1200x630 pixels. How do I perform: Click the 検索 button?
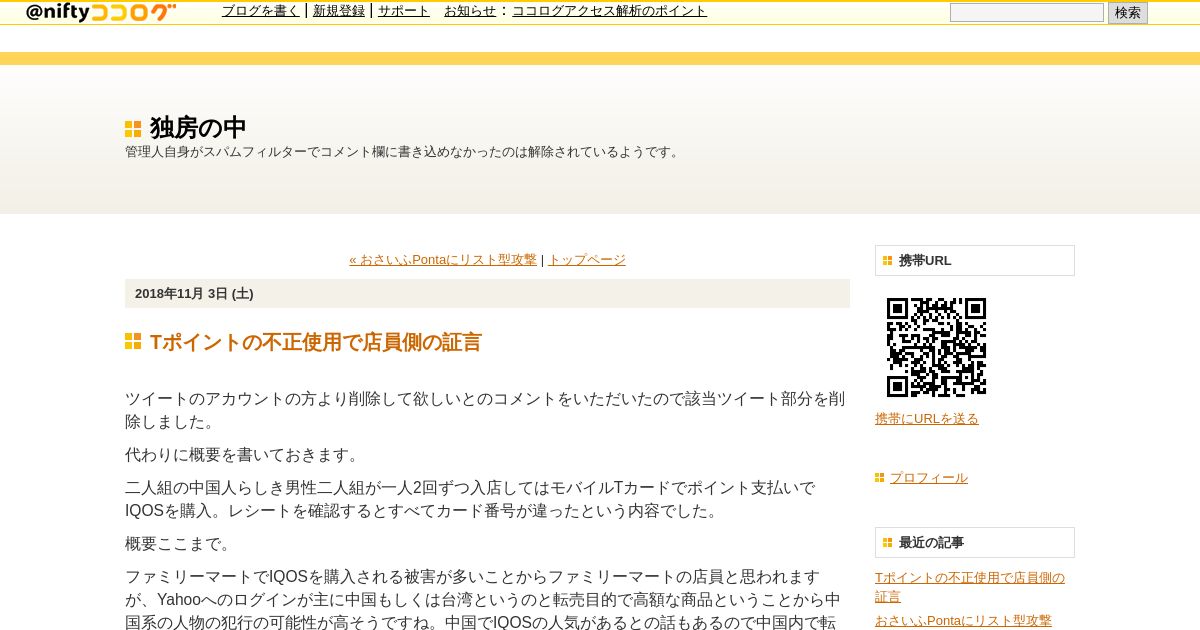[x=1127, y=13]
